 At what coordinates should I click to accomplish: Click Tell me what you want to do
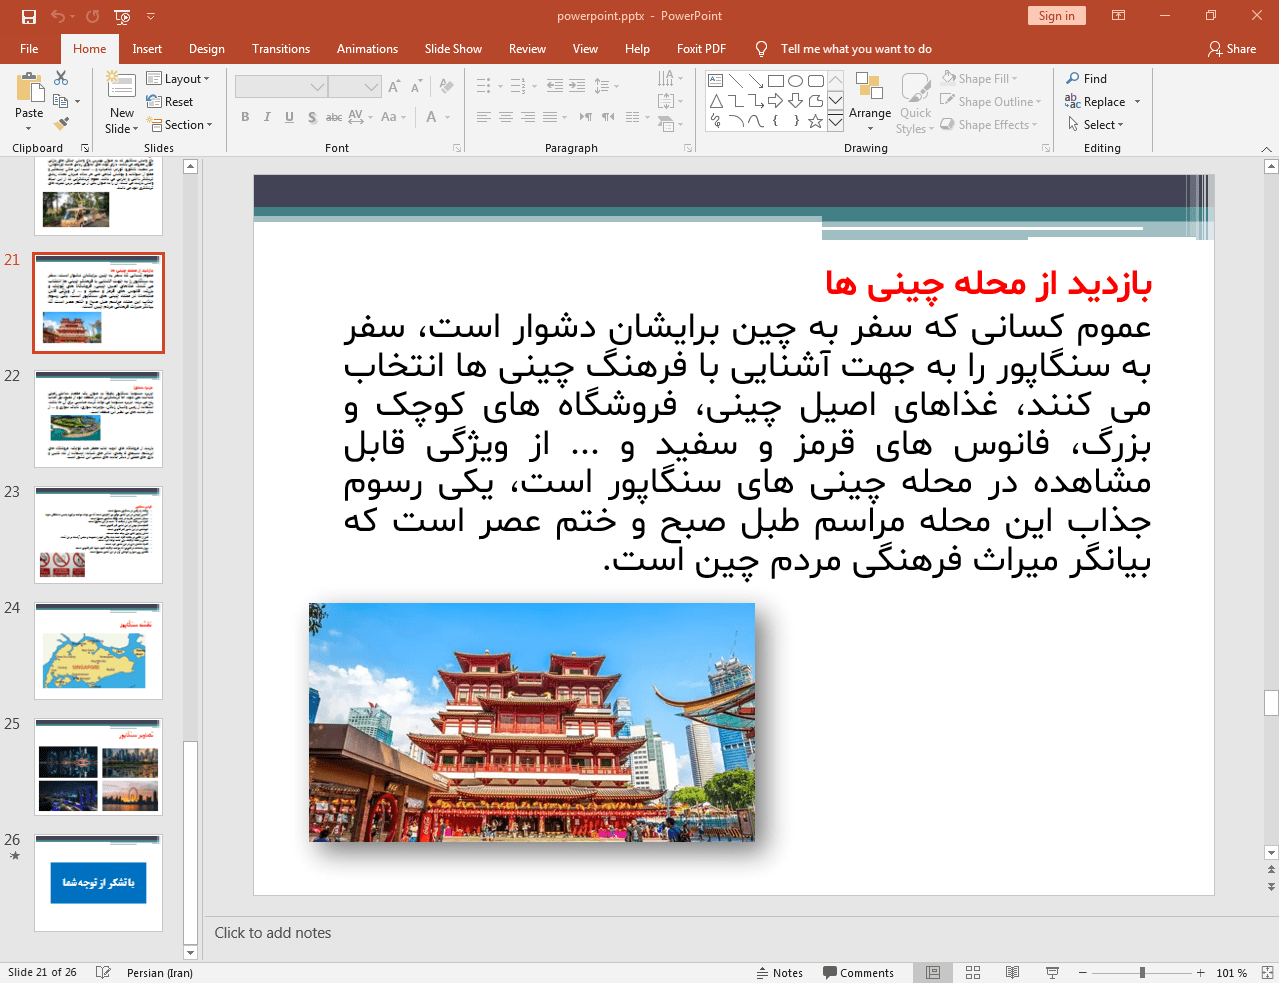click(x=856, y=49)
